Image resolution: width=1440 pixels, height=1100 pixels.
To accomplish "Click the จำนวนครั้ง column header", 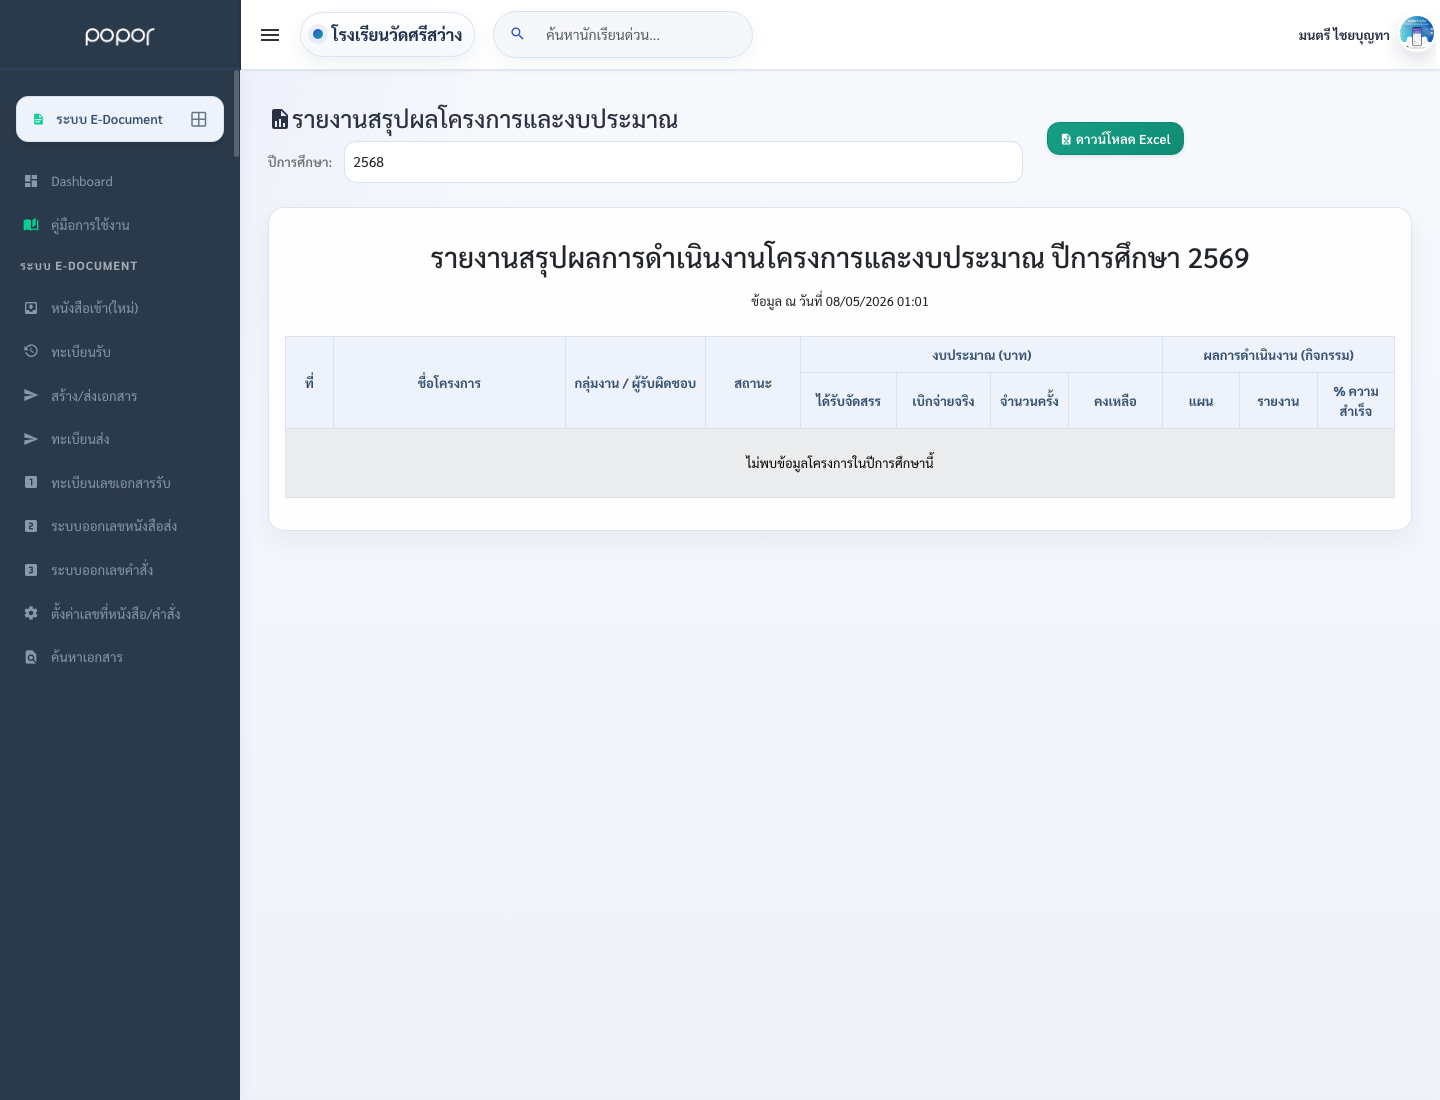I will coord(1029,401).
